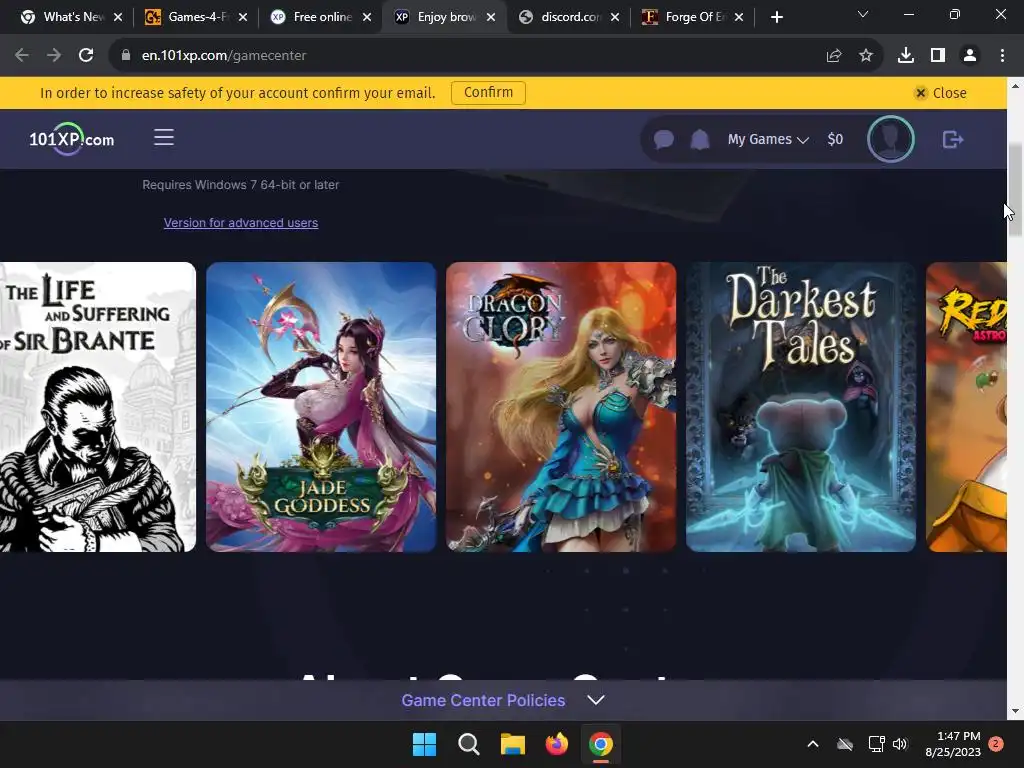Open The Darkest Tales game card

(801, 407)
